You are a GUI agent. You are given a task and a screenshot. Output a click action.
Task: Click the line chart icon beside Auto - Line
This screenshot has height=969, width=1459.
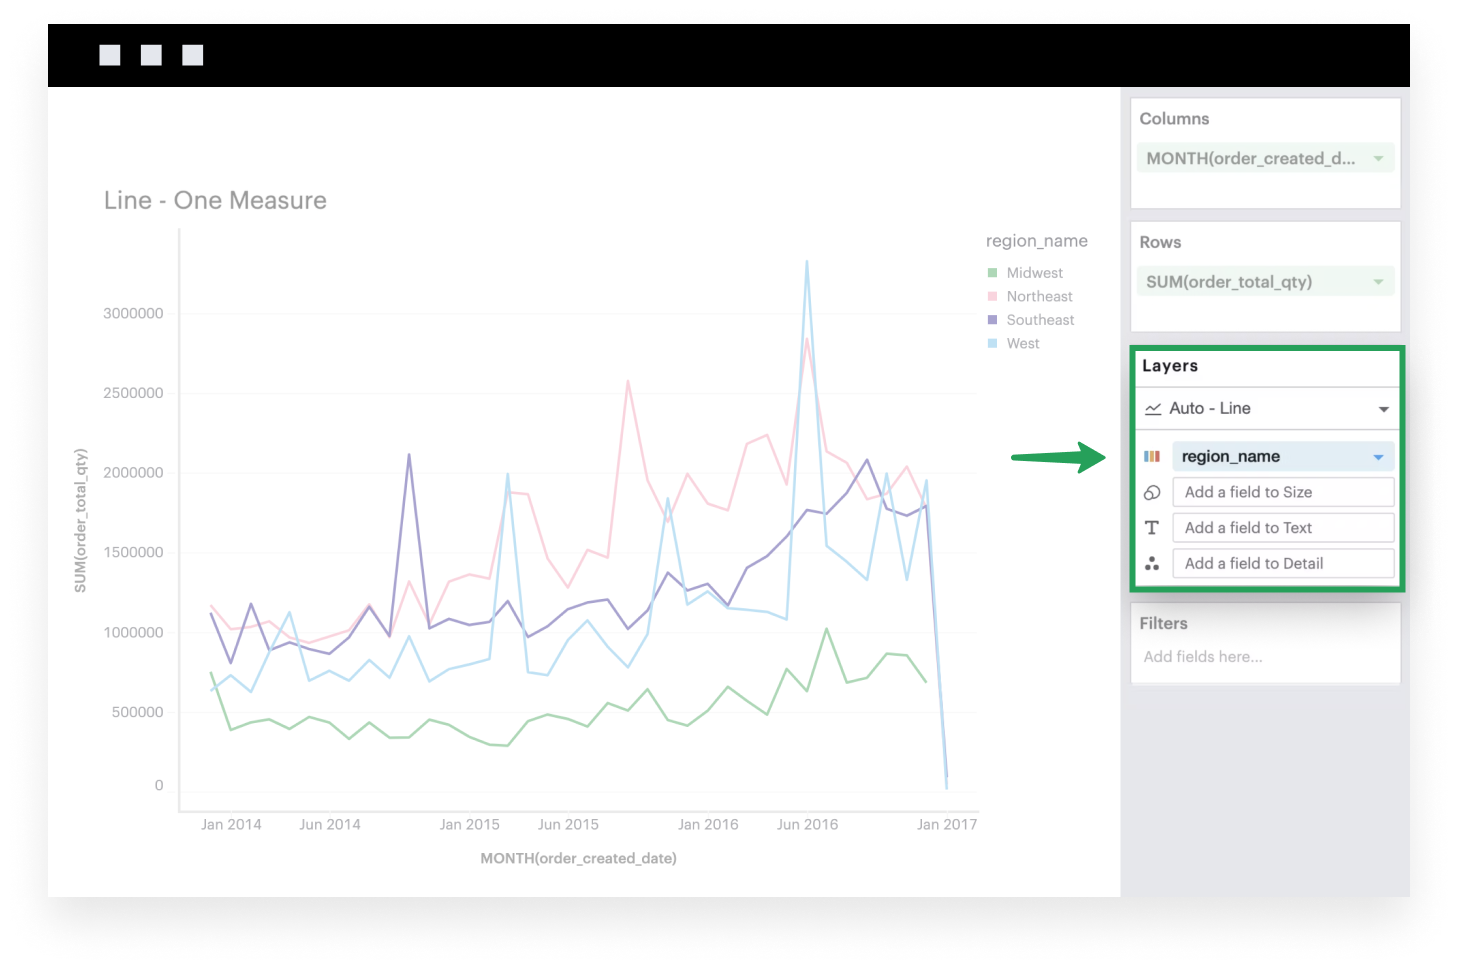coord(1153,409)
